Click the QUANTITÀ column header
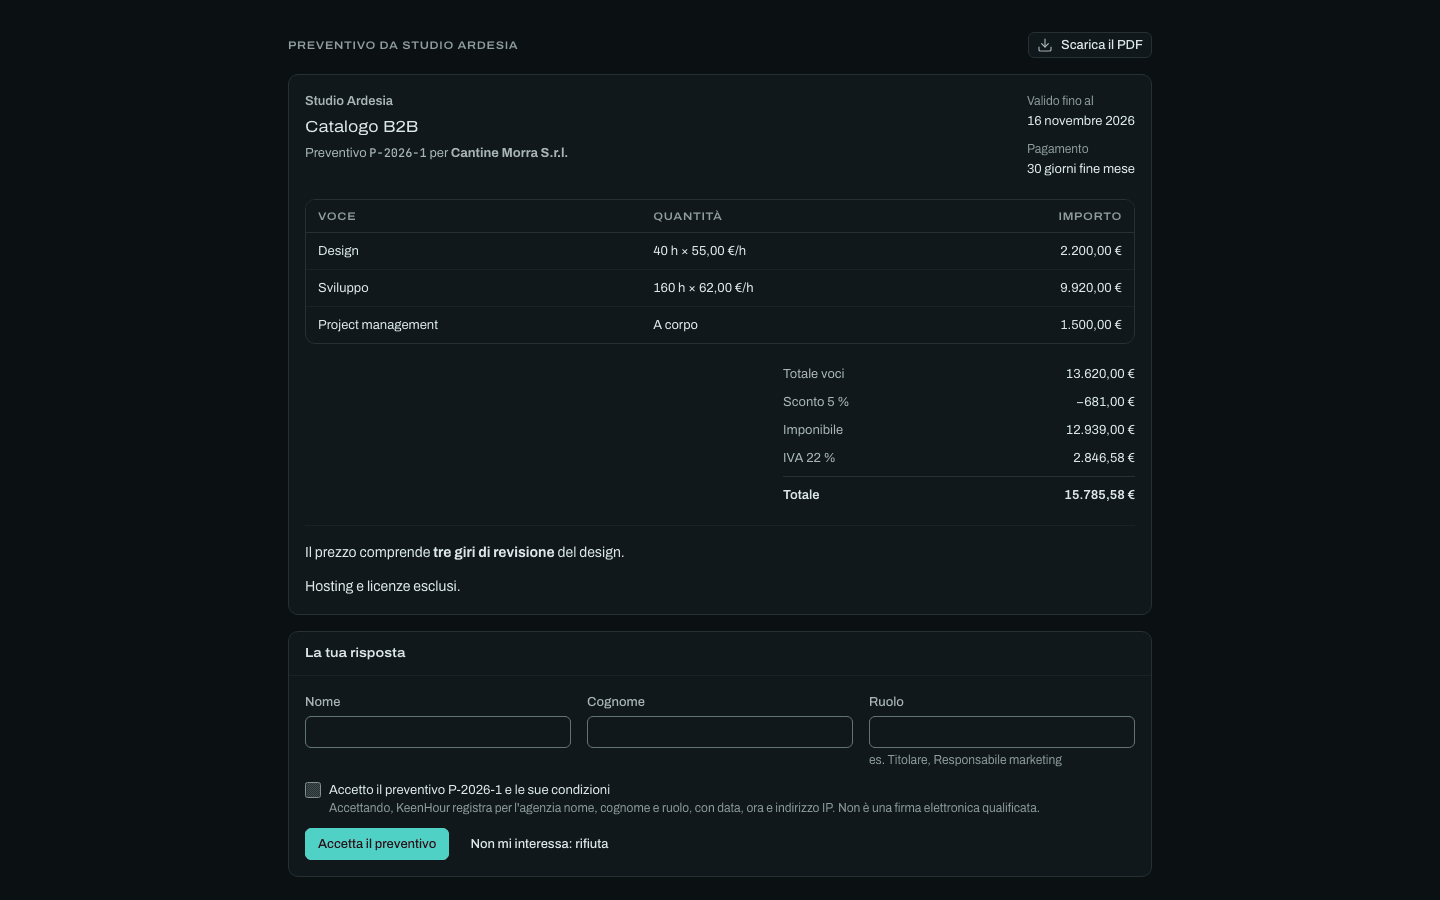This screenshot has height=900, width=1440. coord(687,216)
